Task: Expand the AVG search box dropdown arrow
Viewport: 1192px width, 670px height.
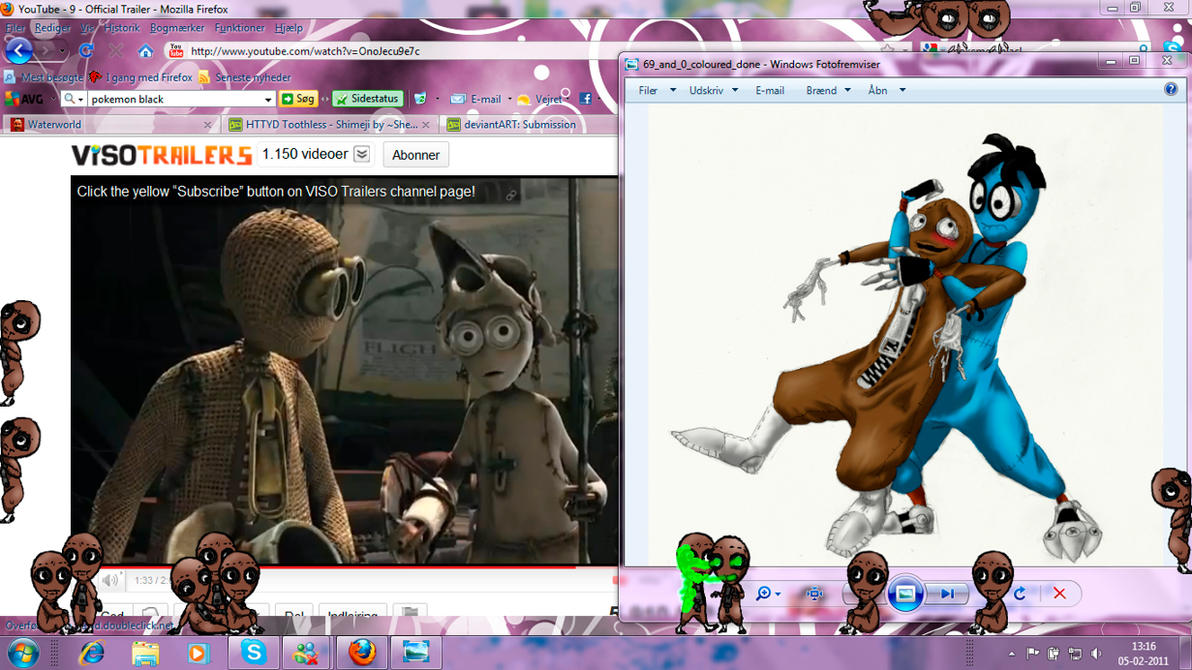Action: pyautogui.click(x=268, y=99)
